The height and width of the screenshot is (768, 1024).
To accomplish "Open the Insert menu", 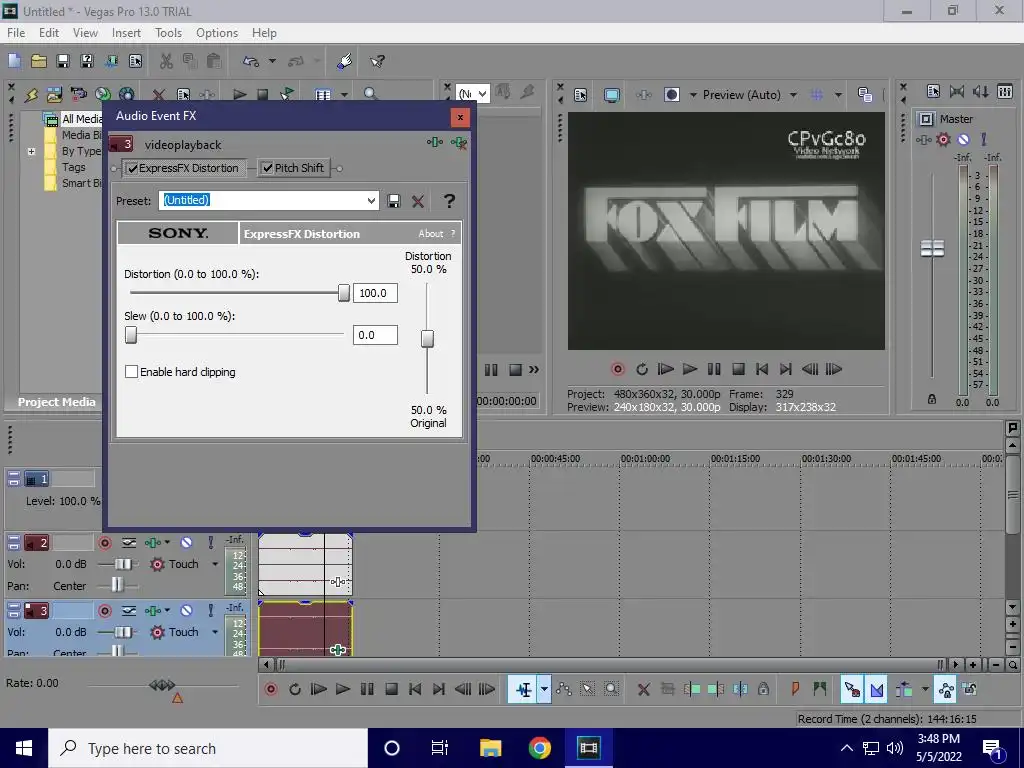I will coord(126,33).
